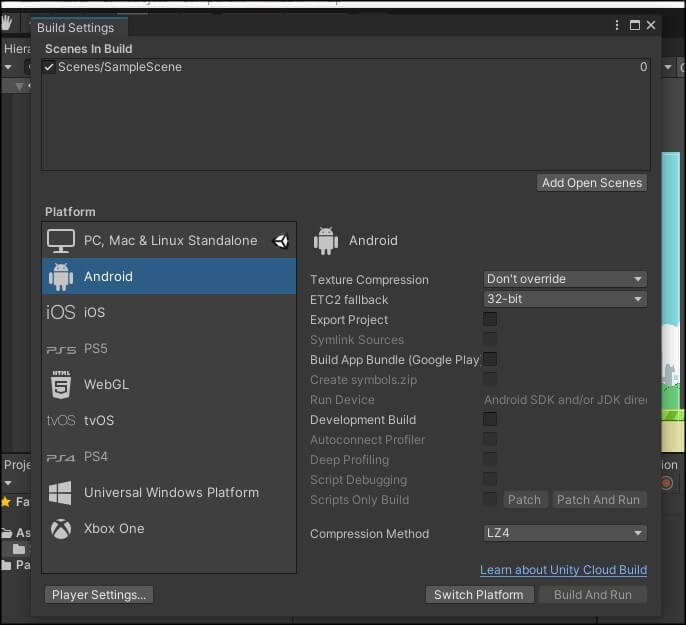Switch to the Hierarchy tab
The height and width of the screenshot is (625, 686).
17,49
